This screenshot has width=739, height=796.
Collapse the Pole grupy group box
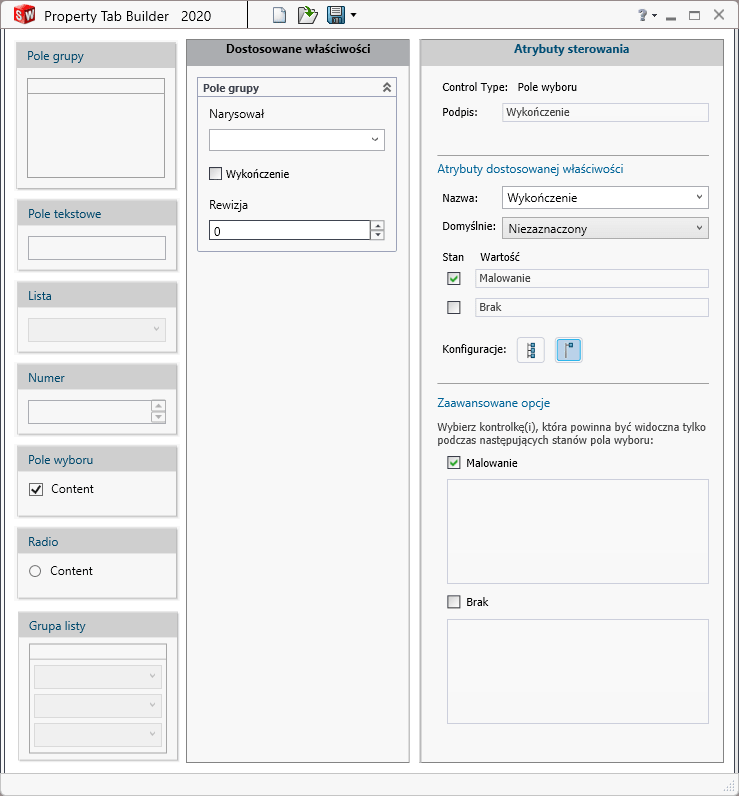pos(387,87)
